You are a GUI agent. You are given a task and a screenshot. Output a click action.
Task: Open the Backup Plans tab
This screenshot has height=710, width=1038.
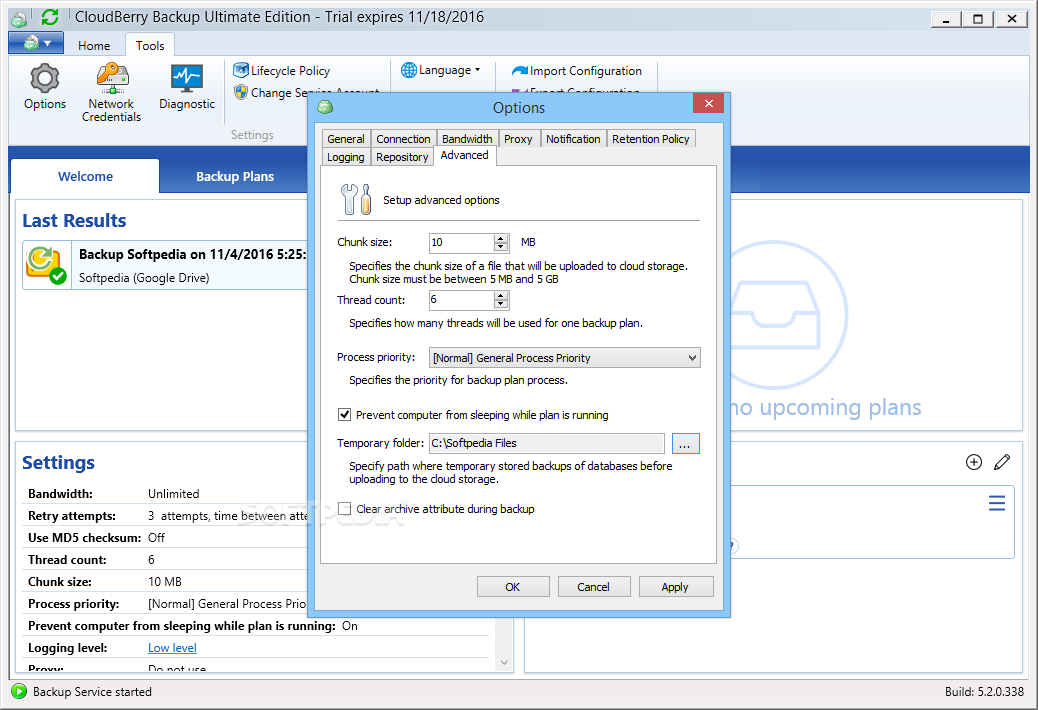pos(235,177)
